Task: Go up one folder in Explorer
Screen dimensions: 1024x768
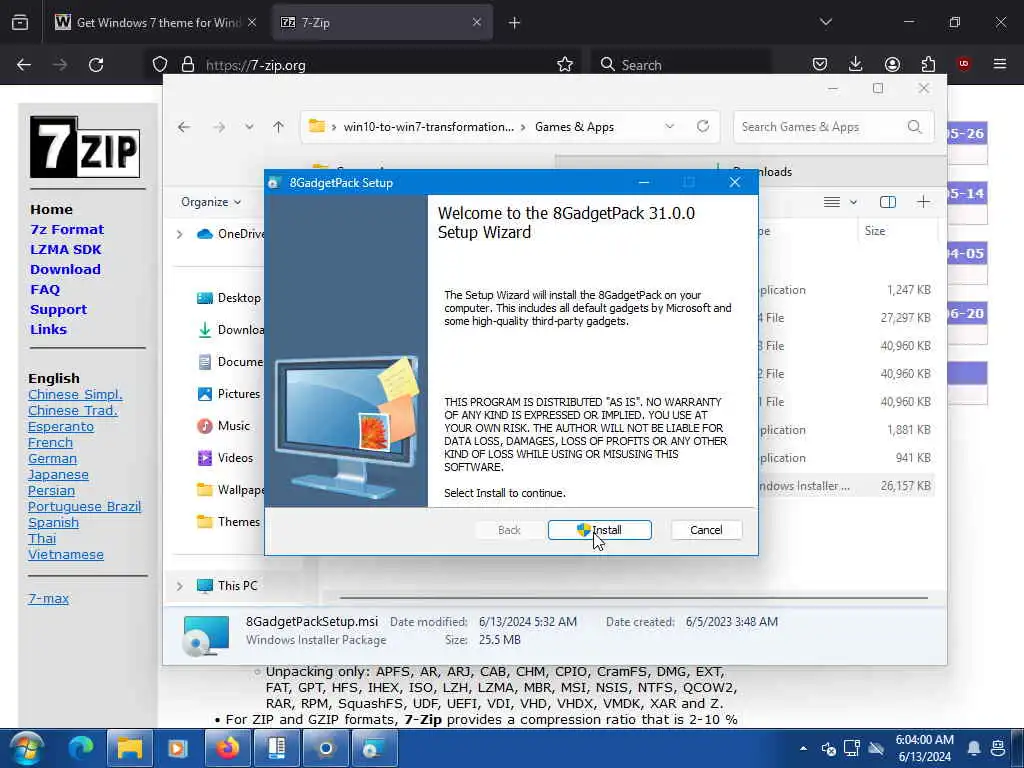Action: (278, 127)
